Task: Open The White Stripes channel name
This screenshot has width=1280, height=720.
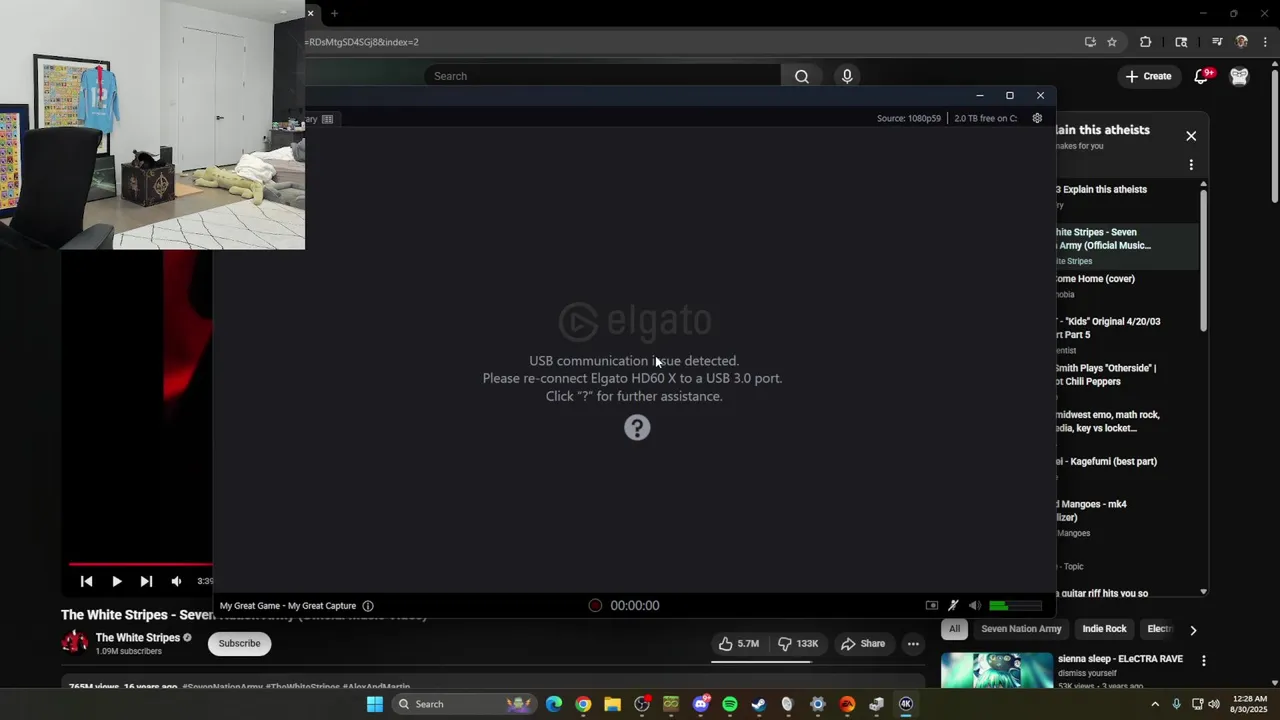Action: pos(138,638)
